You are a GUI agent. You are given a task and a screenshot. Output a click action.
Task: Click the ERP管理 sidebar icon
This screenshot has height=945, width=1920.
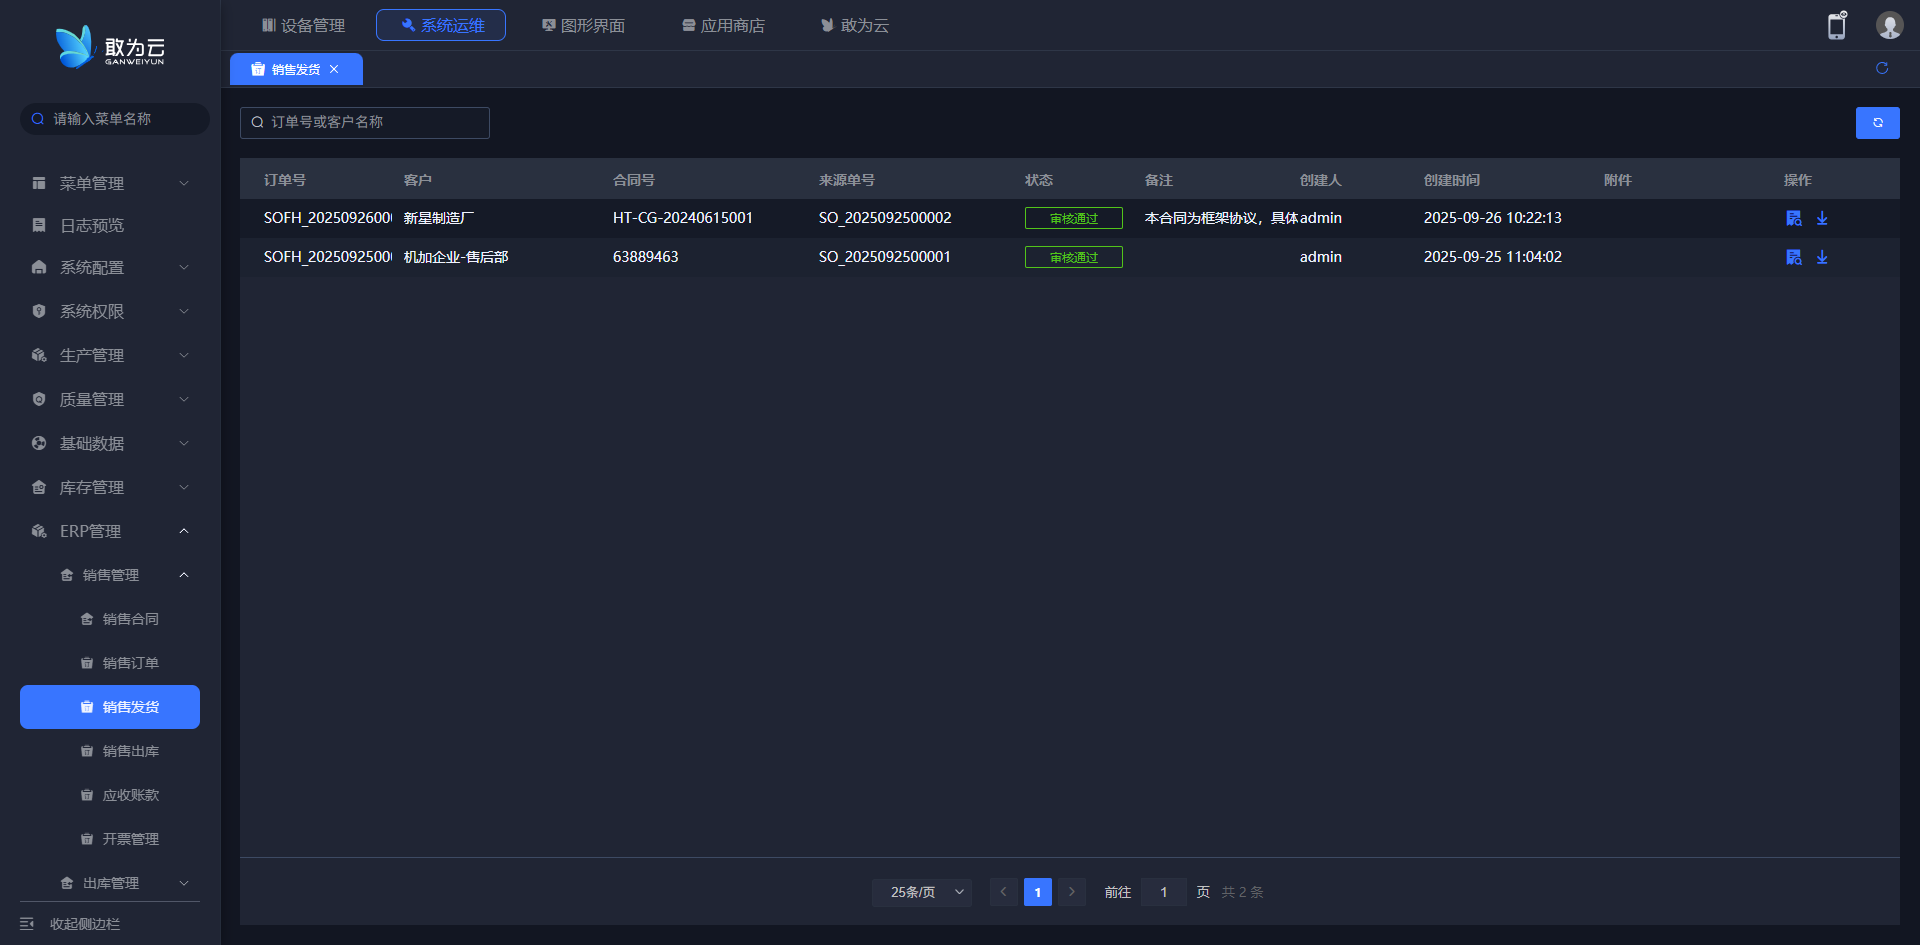[39, 531]
